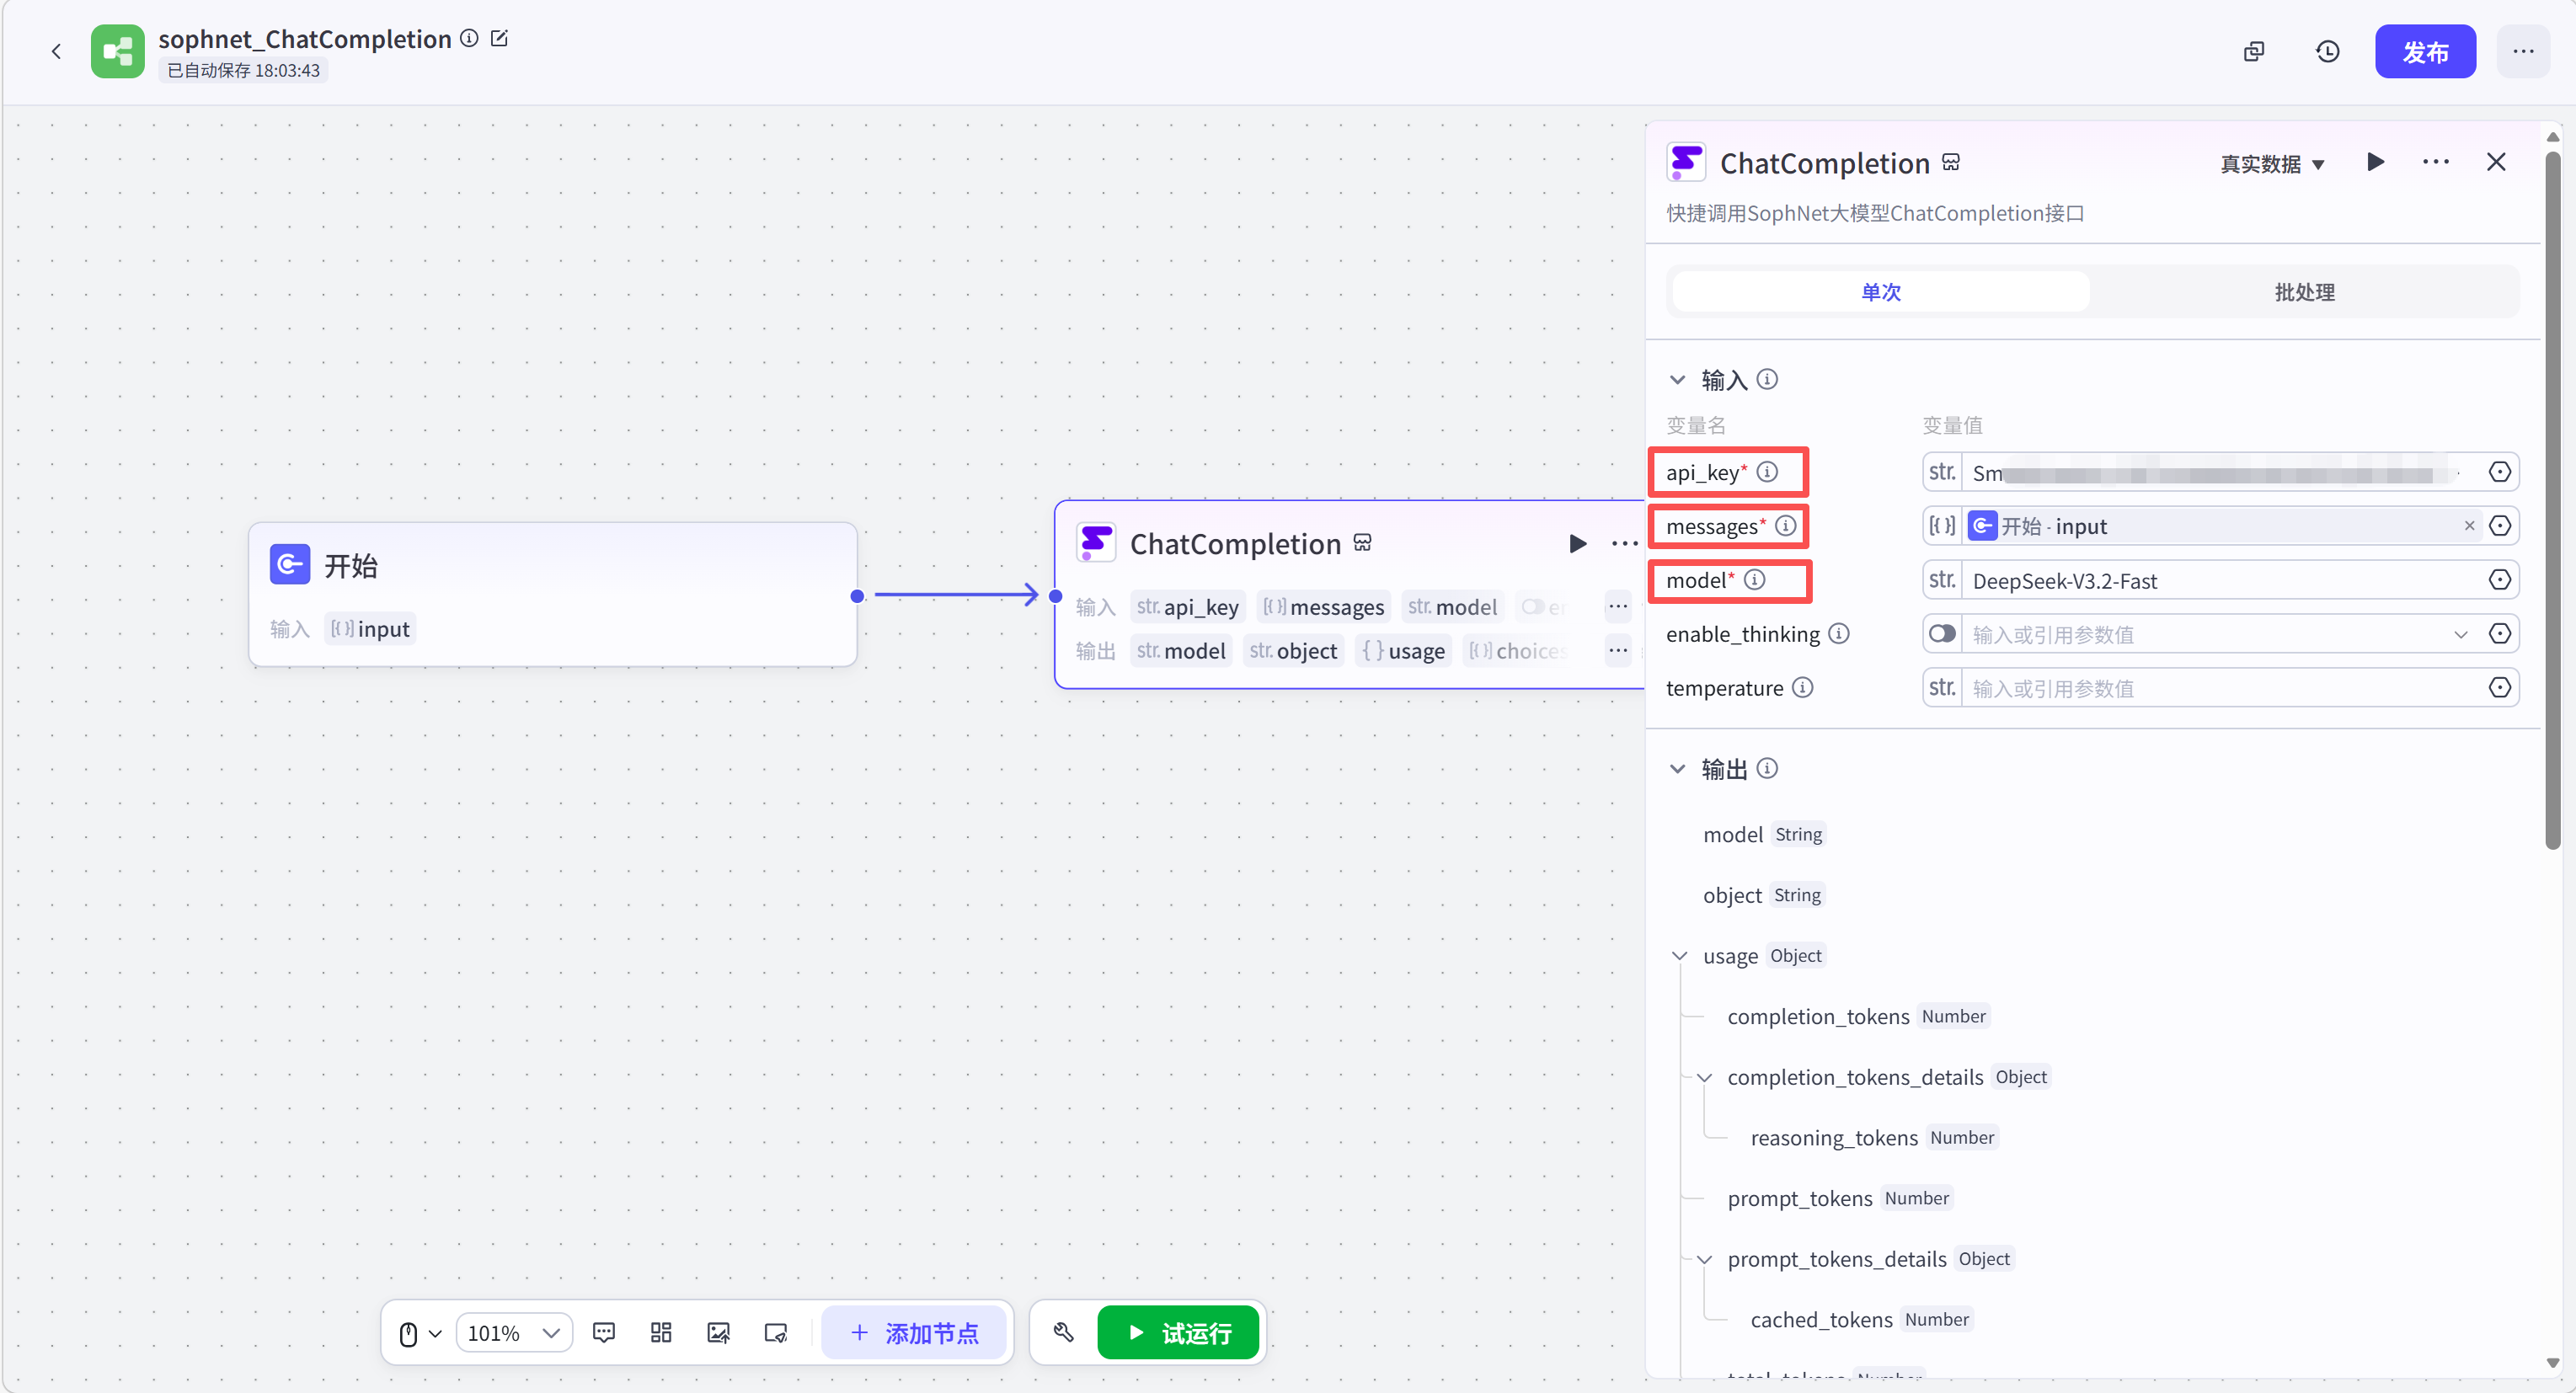
Task: Click the wrench debug icon near 试运行
Action: tap(1063, 1332)
